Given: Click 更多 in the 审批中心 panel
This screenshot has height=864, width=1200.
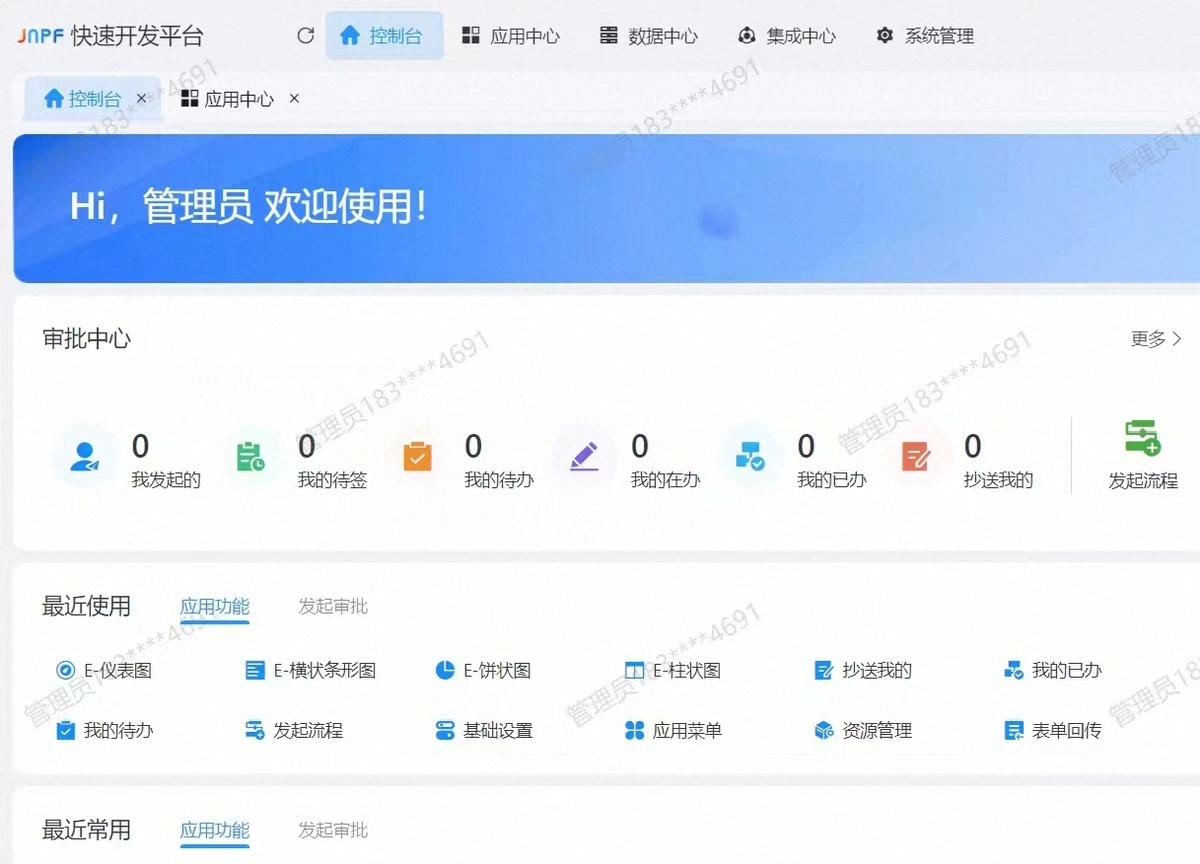Looking at the screenshot, I should 1156,339.
